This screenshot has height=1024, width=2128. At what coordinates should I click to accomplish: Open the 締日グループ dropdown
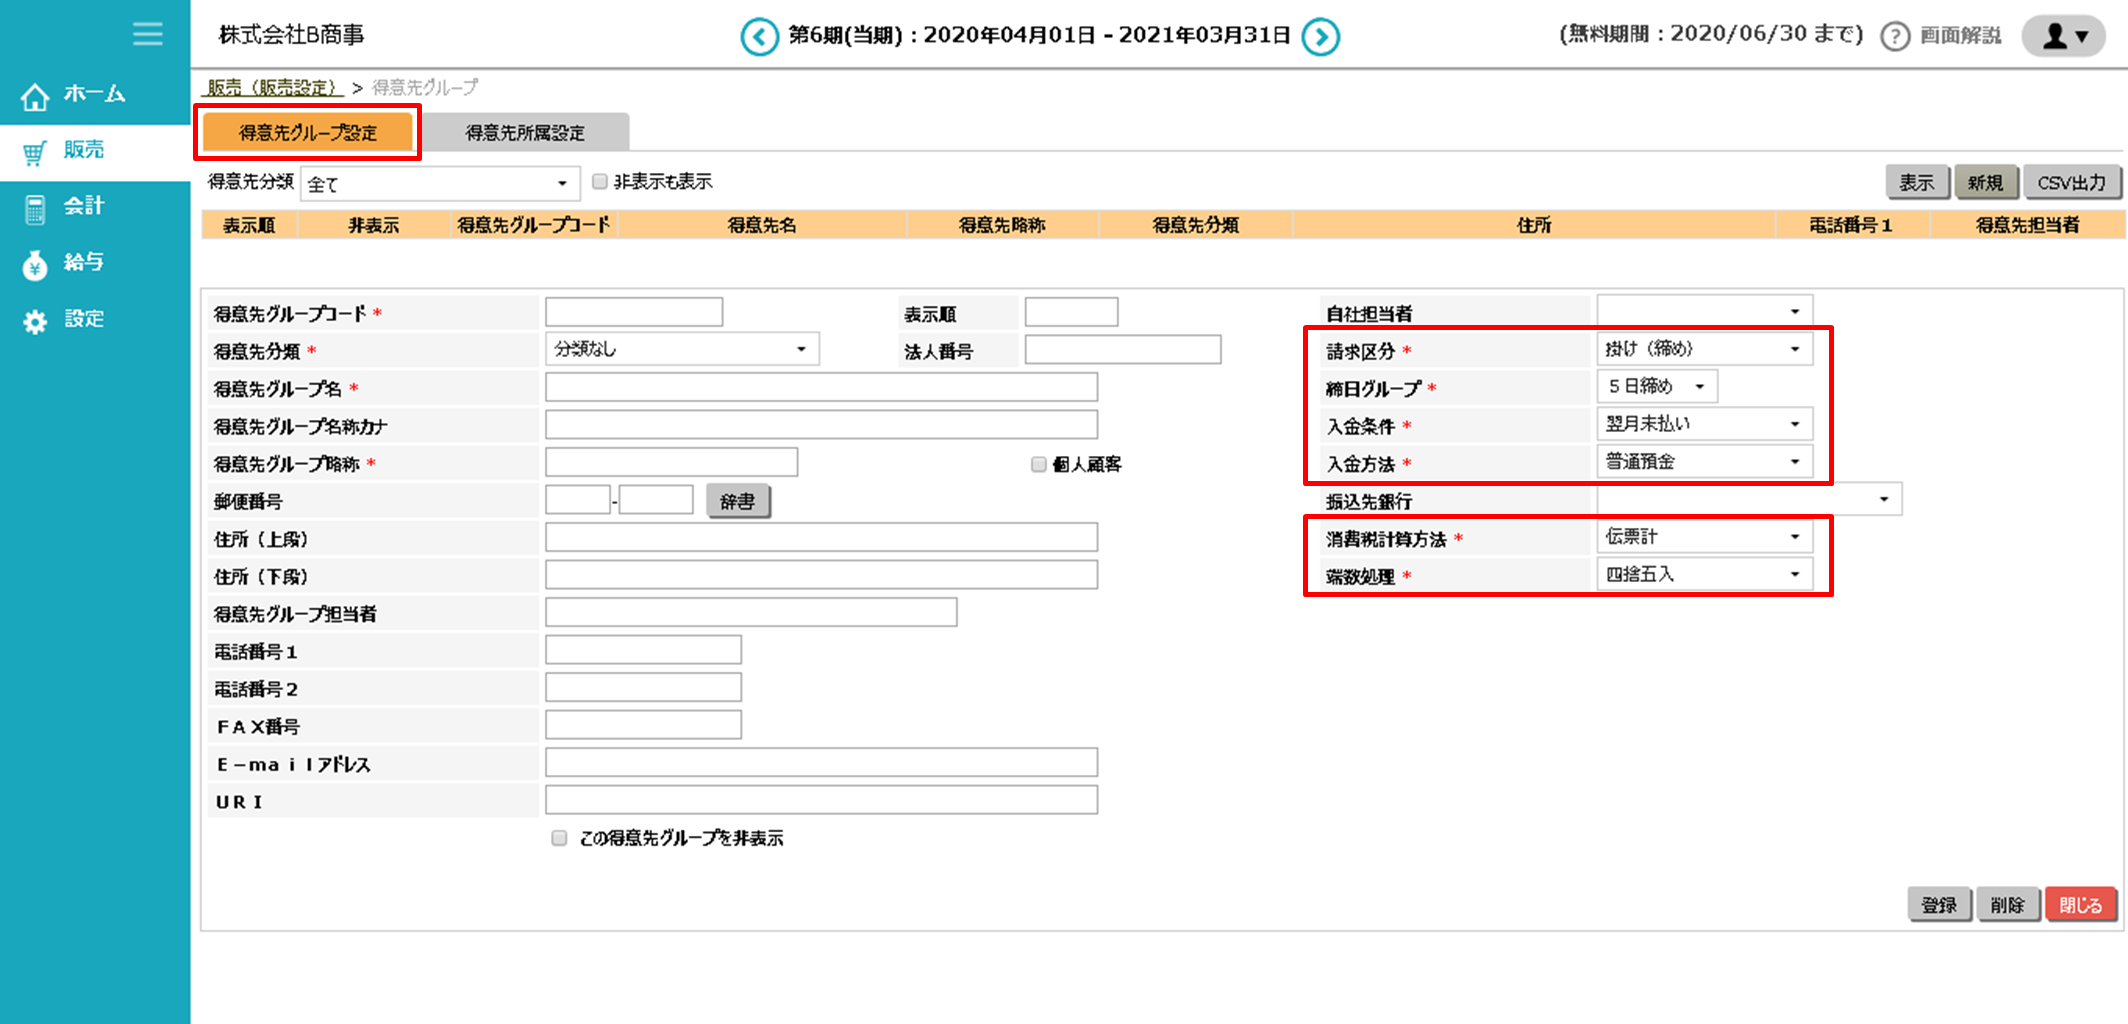click(x=1657, y=386)
